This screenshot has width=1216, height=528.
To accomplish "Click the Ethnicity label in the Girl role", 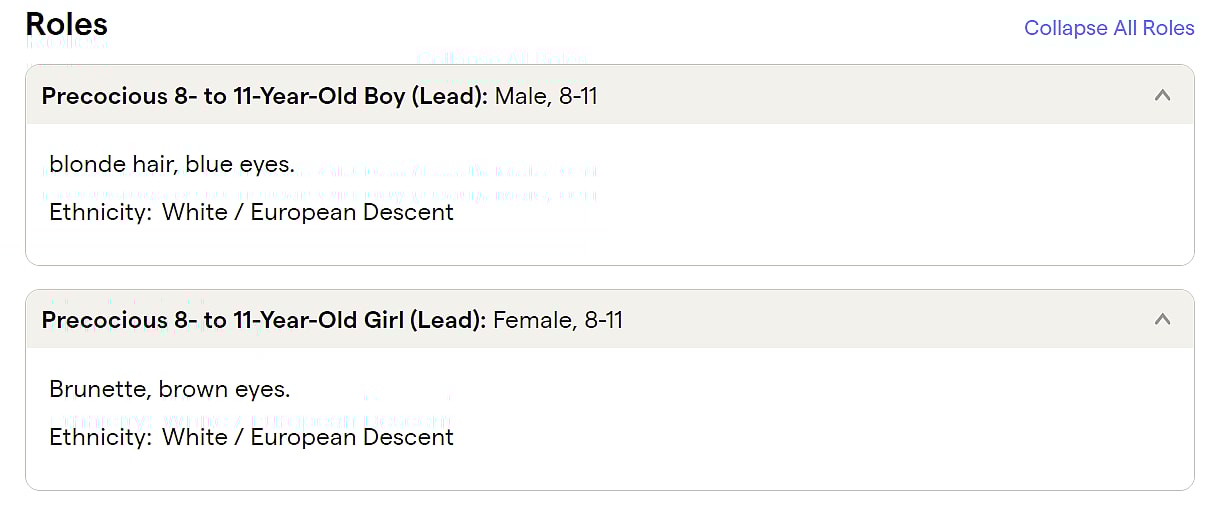I will pyautogui.click(x=101, y=437).
